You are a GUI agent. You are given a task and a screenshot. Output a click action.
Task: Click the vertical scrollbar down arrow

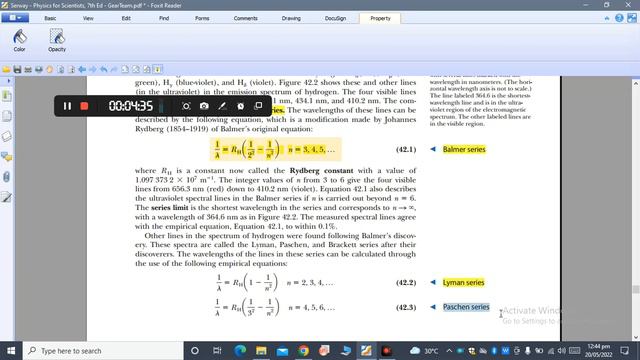636,337
